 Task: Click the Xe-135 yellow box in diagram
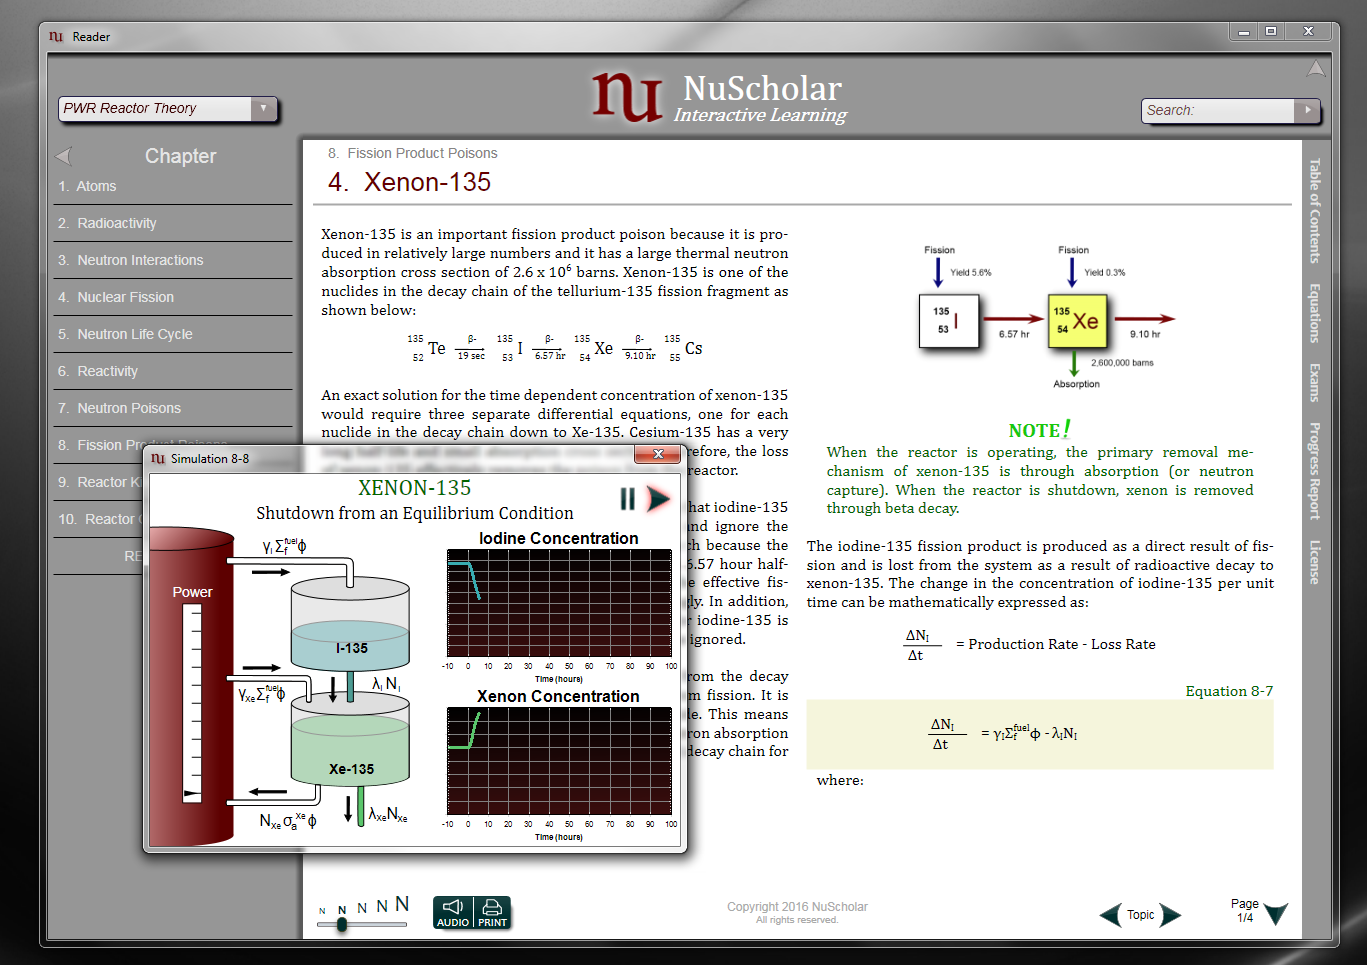click(1077, 321)
